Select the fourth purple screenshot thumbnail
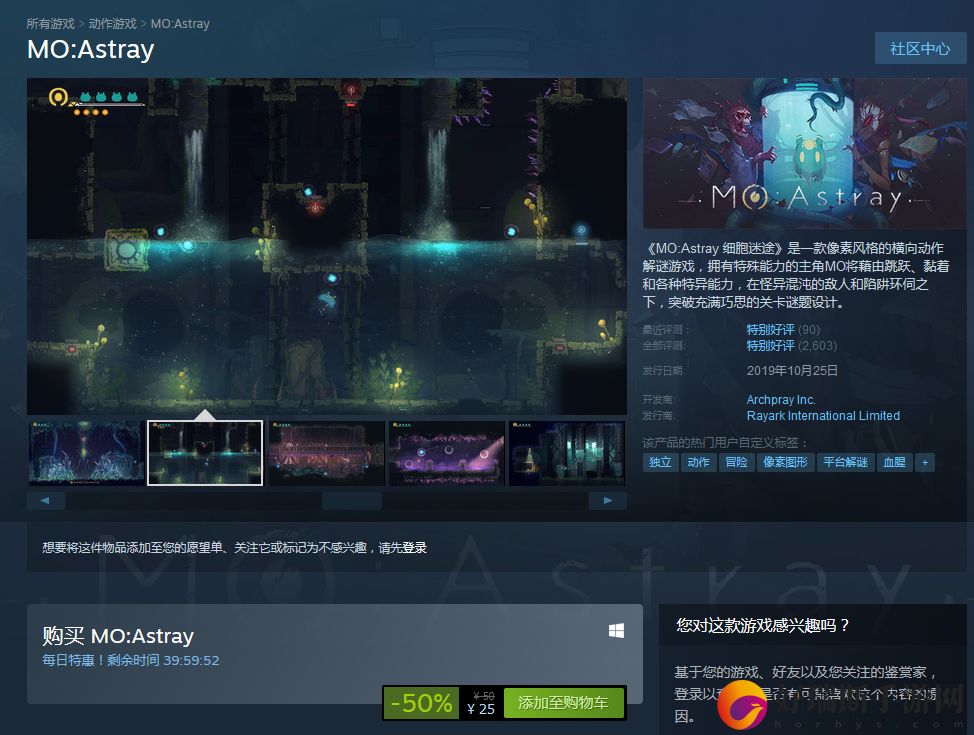This screenshot has height=735, width=974. coord(447,453)
